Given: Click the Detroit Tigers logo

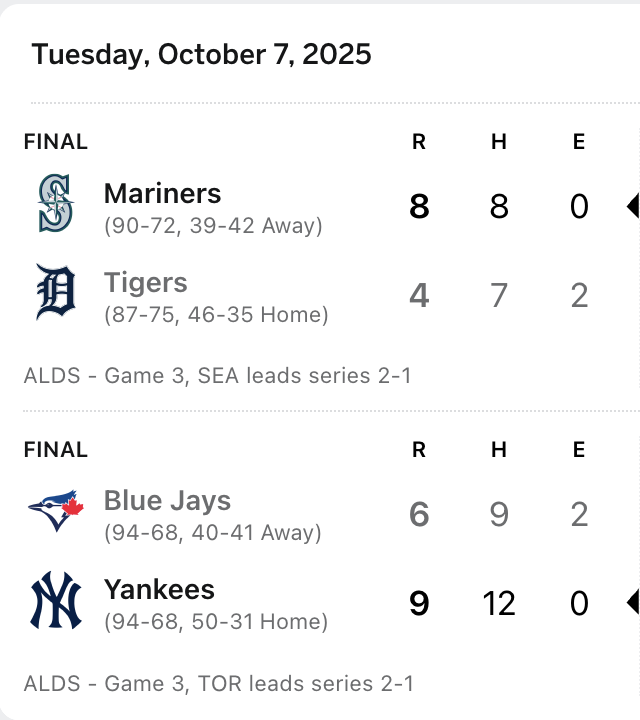Looking at the screenshot, I should pos(56,293).
